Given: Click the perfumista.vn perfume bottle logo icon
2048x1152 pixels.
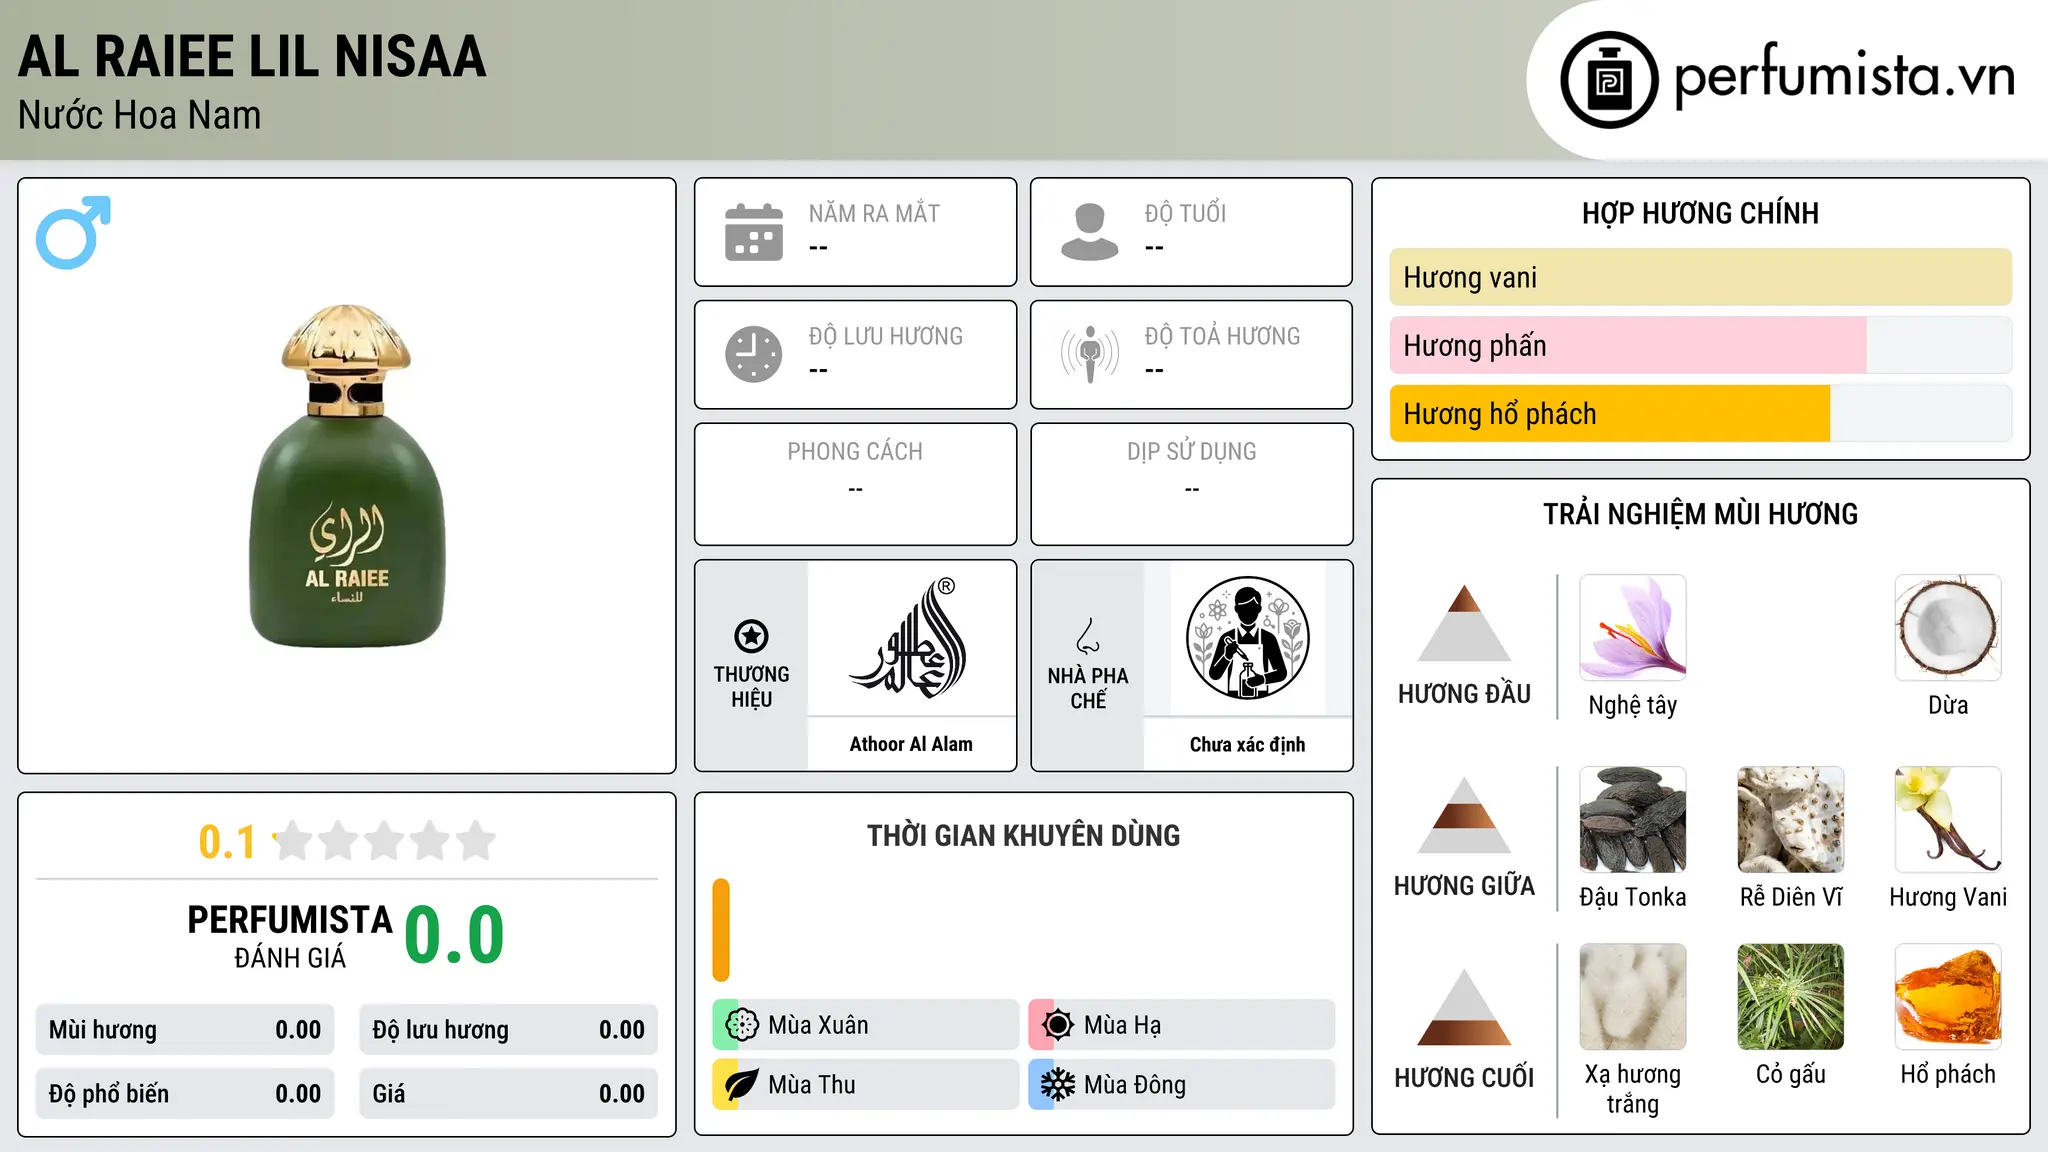Looking at the screenshot, I should [x=1609, y=80].
